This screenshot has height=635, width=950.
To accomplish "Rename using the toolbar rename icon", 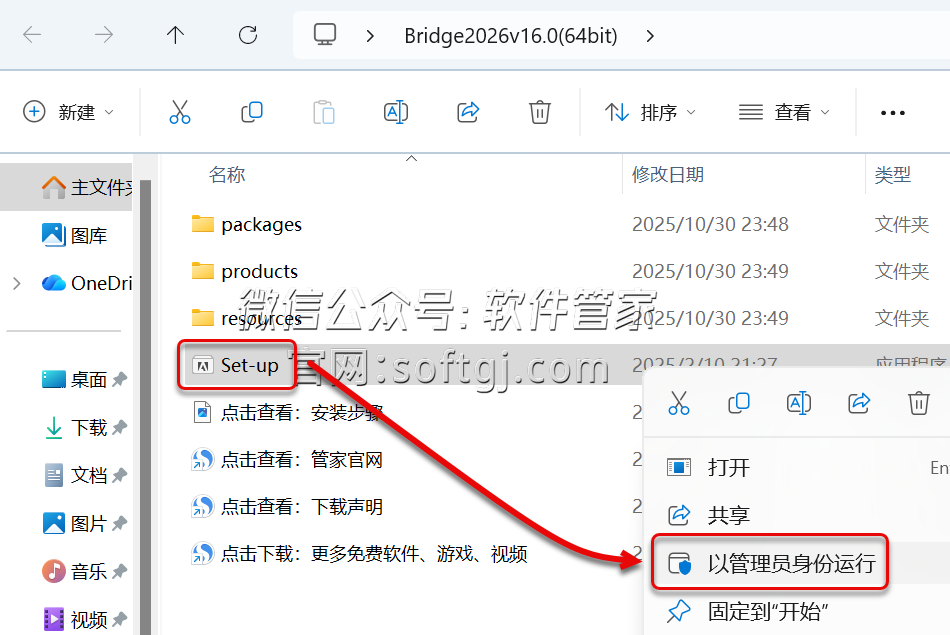I will [x=396, y=112].
